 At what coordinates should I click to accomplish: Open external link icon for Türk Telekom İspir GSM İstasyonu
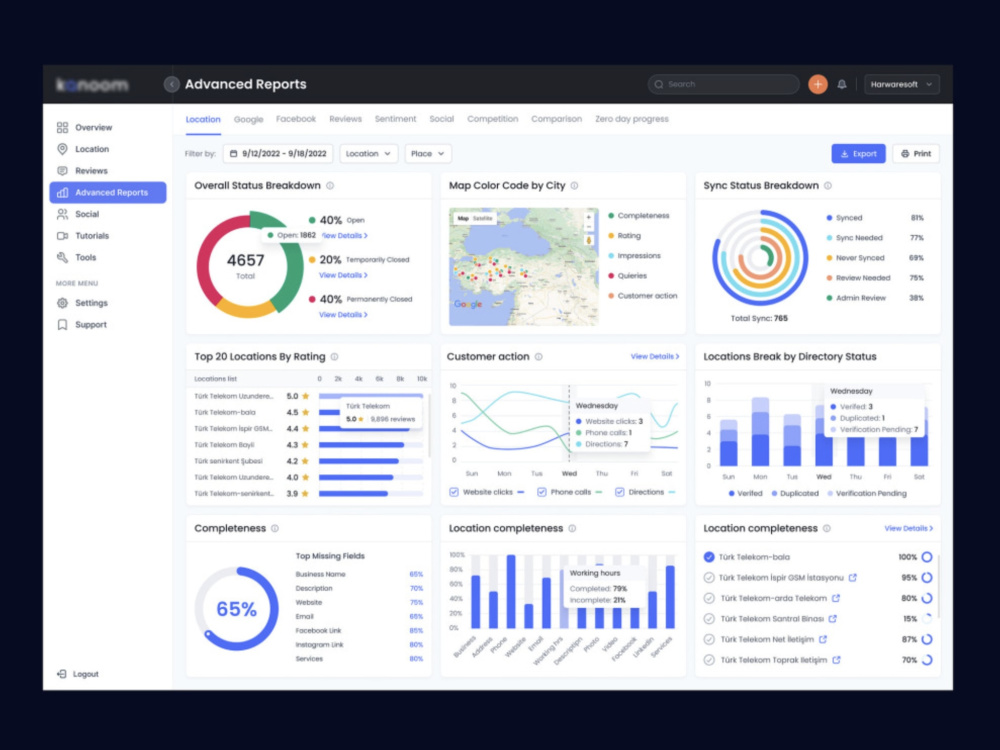point(853,578)
